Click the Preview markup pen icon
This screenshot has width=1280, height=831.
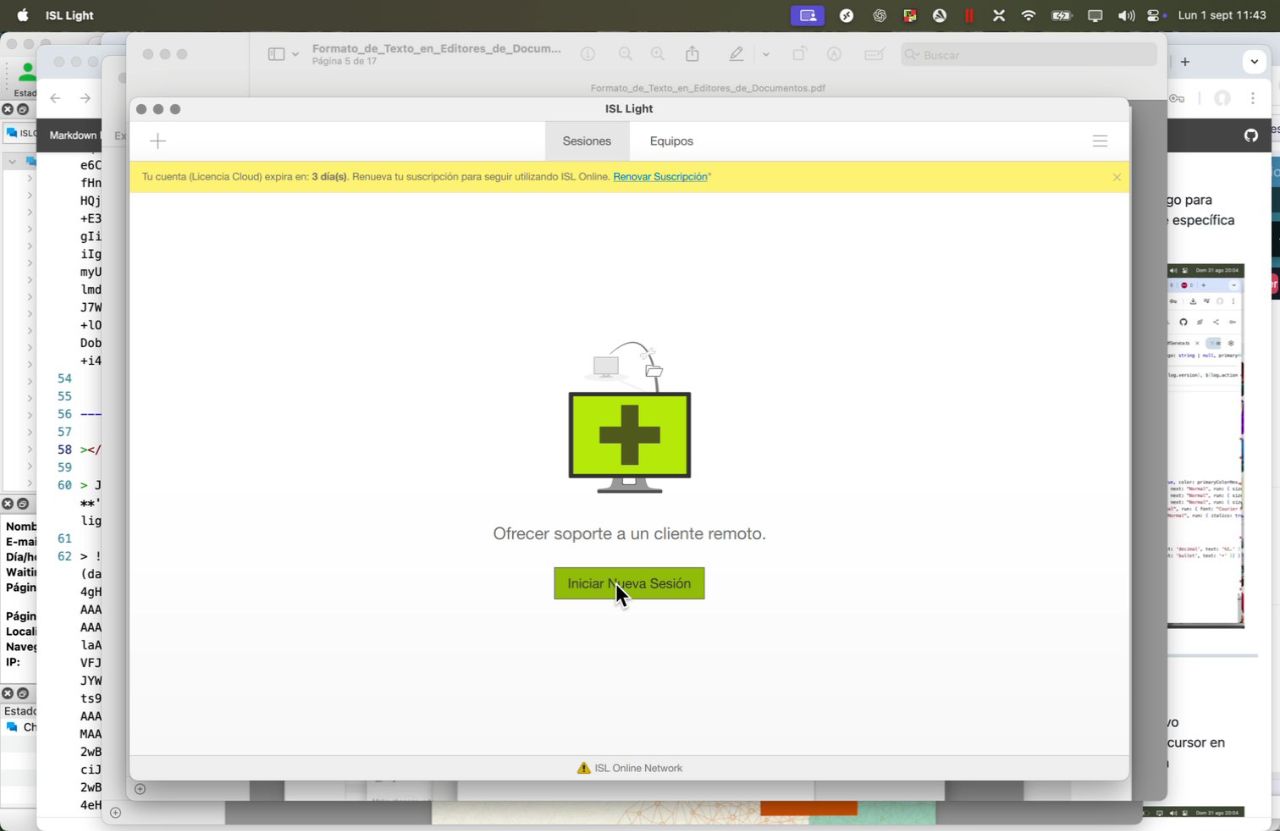click(737, 55)
